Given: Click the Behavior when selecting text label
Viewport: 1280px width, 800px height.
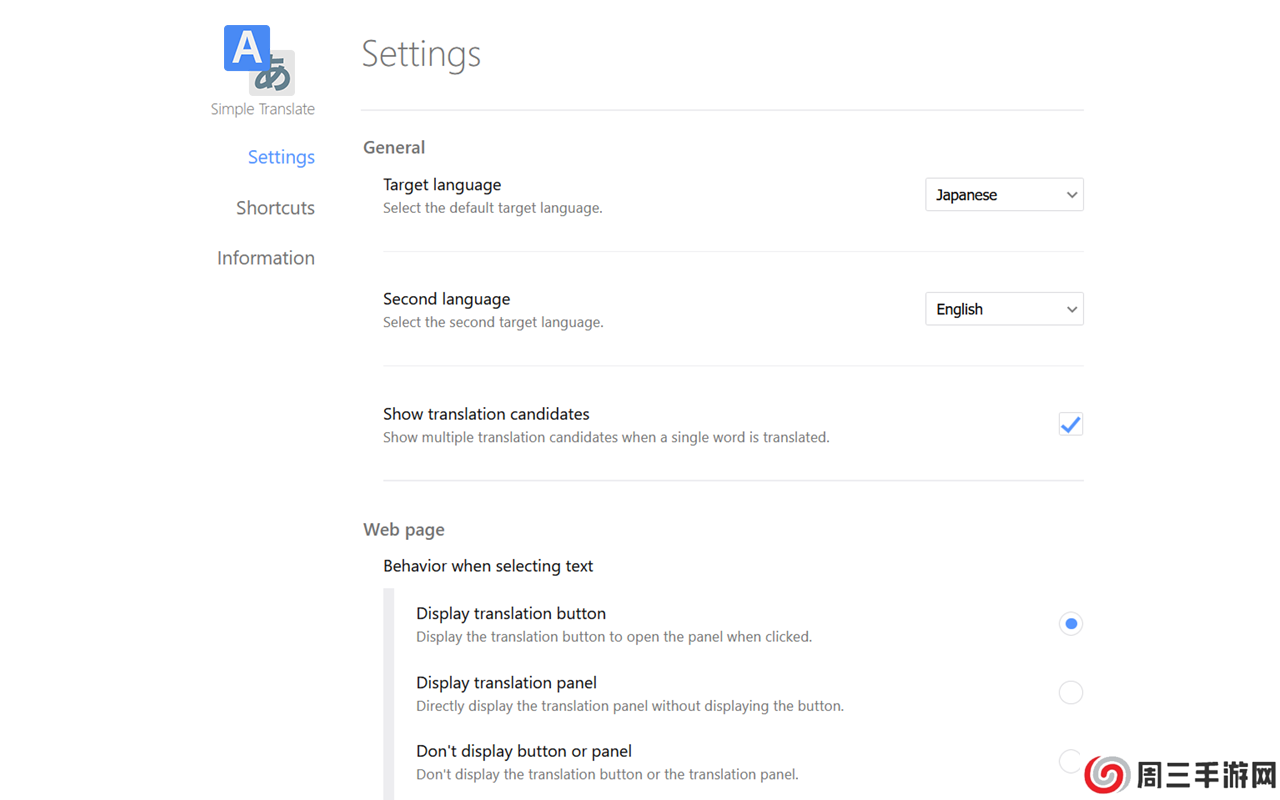Looking at the screenshot, I should tap(488, 566).
